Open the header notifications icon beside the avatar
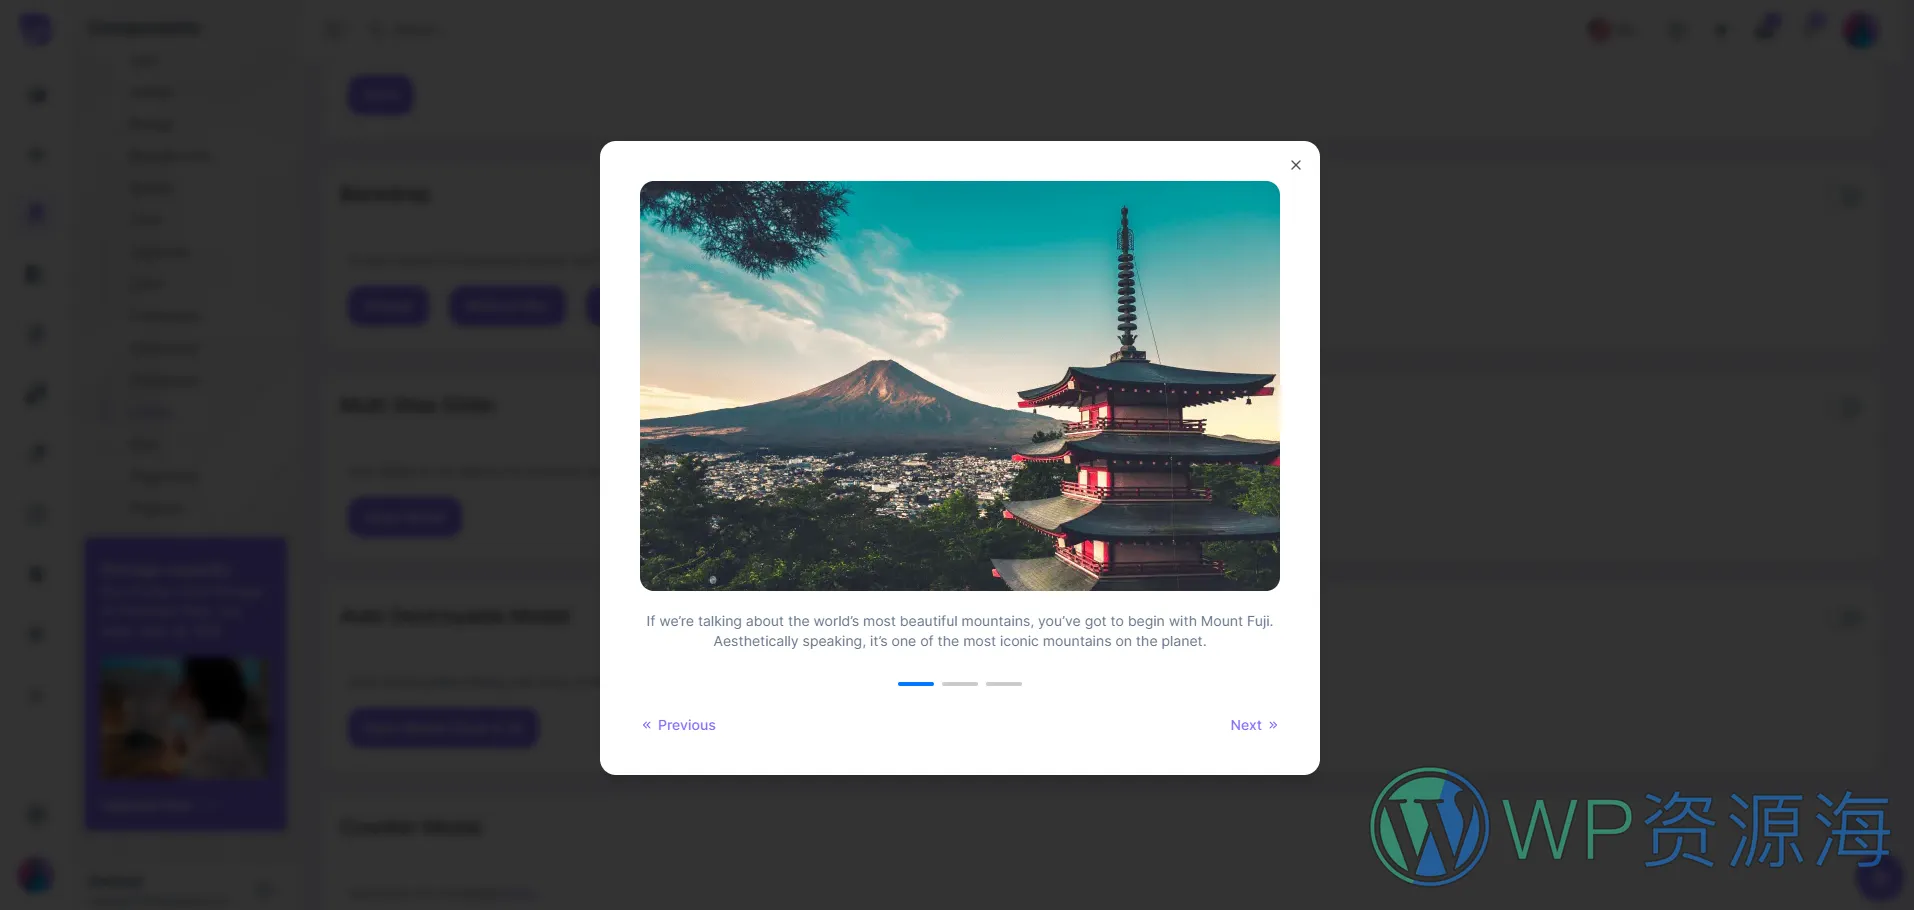This screenshot has height=910, width=1914. pyautogui.click(x=1813, y=27)
